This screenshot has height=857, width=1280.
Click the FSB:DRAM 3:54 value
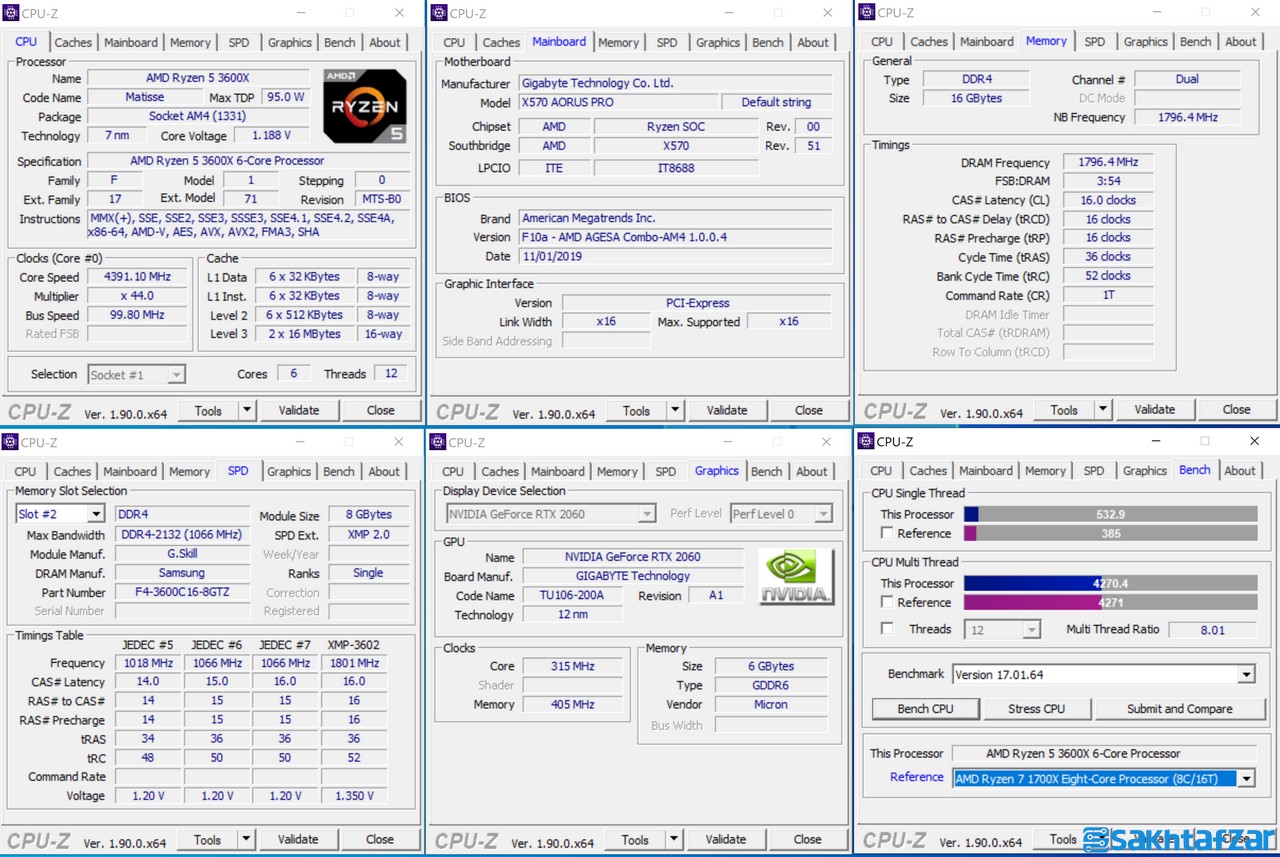coord(1107,181)
